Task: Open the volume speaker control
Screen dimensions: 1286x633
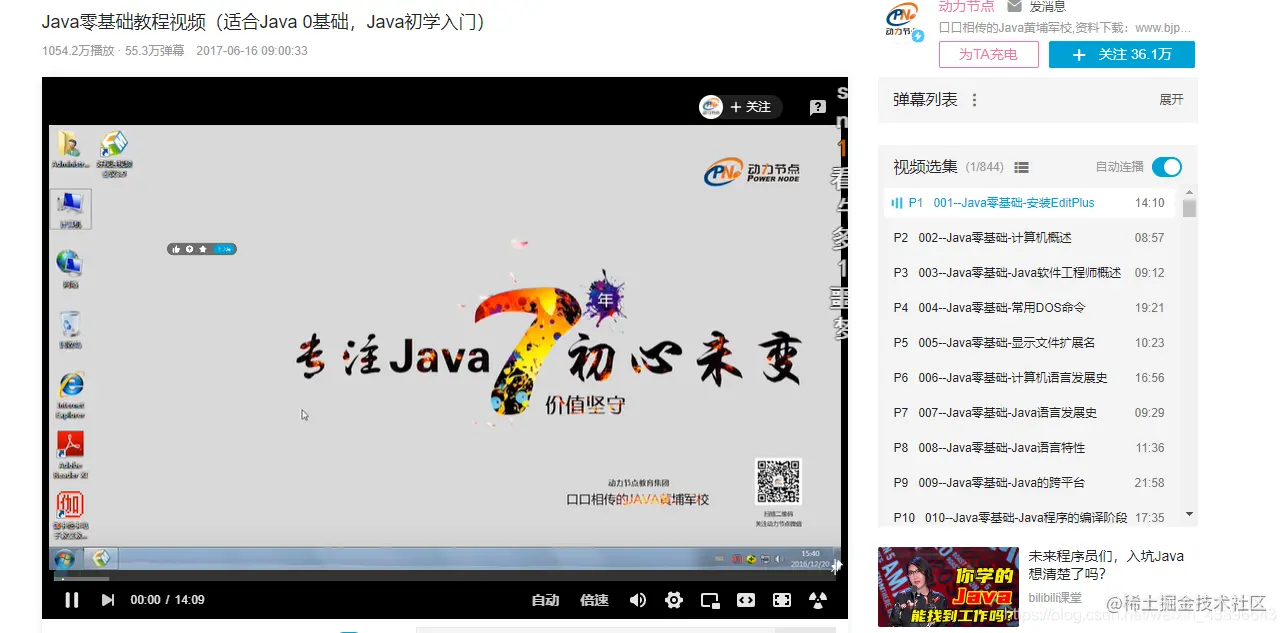Action: tap(638, 600)
